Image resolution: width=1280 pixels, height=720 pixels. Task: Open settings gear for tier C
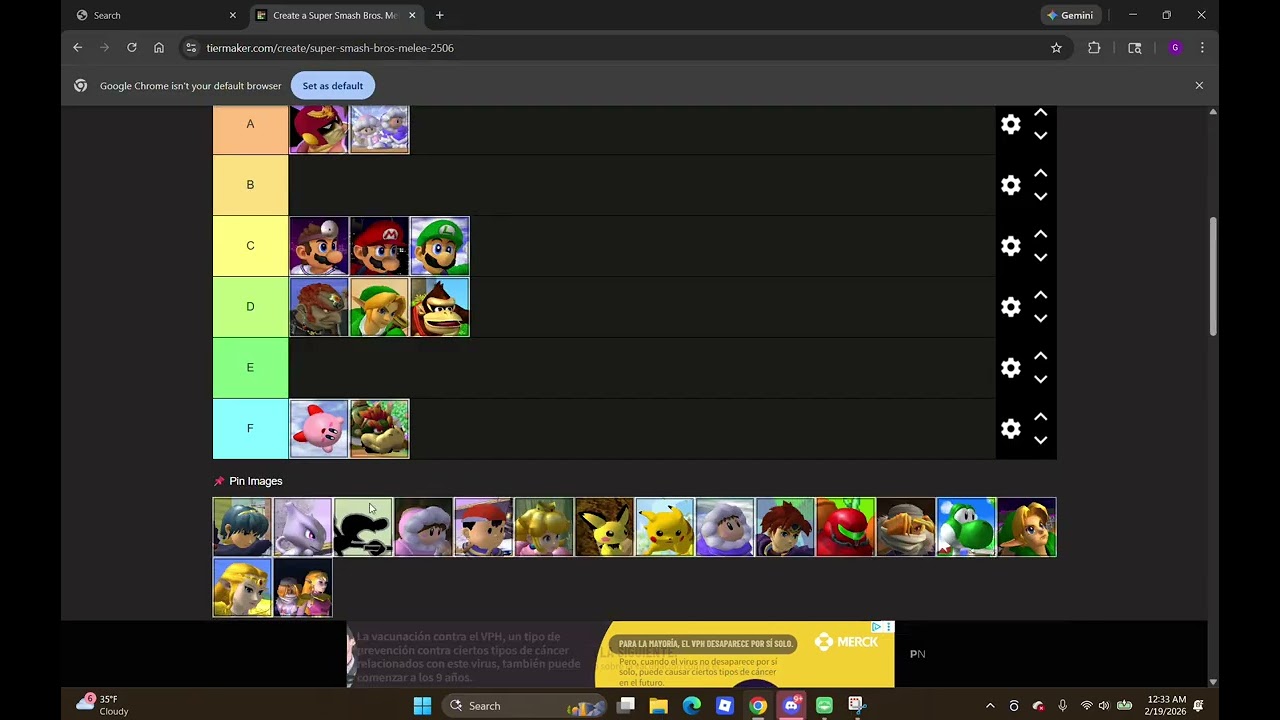pos(1011,246)
